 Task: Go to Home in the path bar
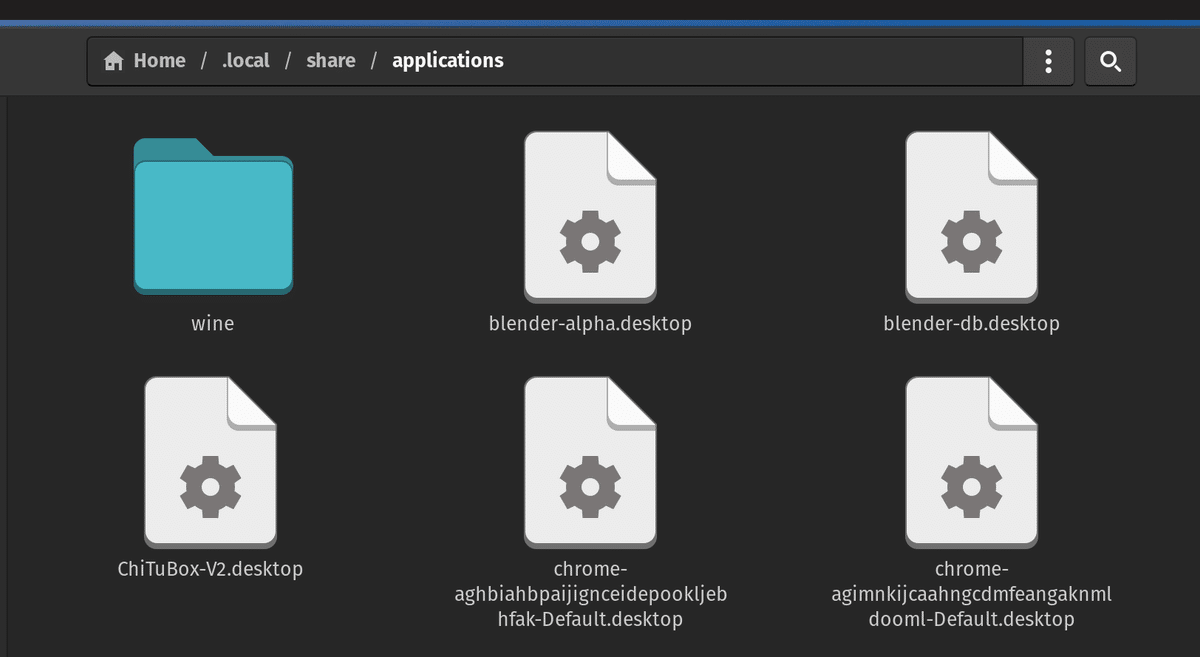click(x=145, y=61)
